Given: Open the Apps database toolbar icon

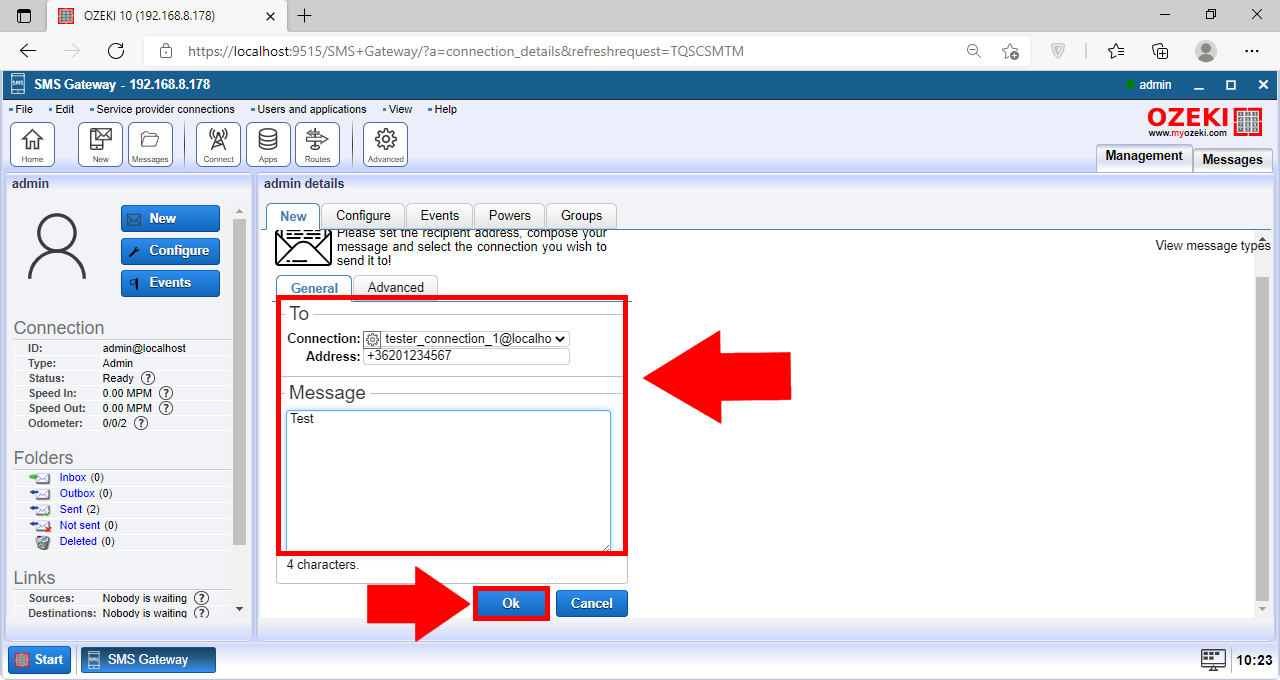Looking at the screenshot, I should 268,144.
